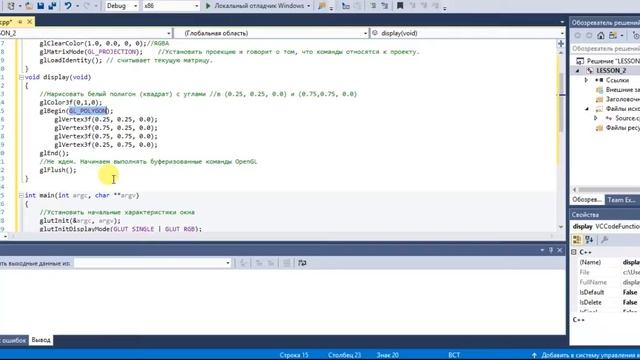
Task: Toggle word wrap in Output panel
Action: [302, 263]
